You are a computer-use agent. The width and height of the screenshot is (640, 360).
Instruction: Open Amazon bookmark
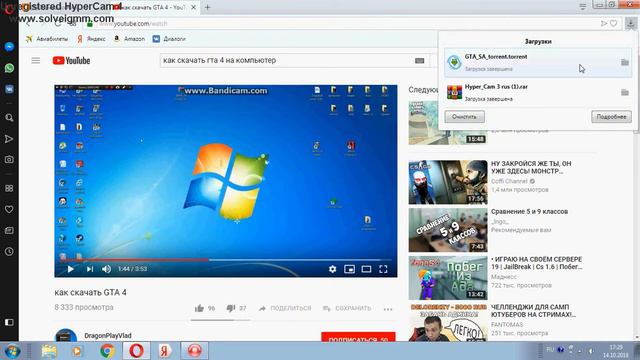coord(129,39)
